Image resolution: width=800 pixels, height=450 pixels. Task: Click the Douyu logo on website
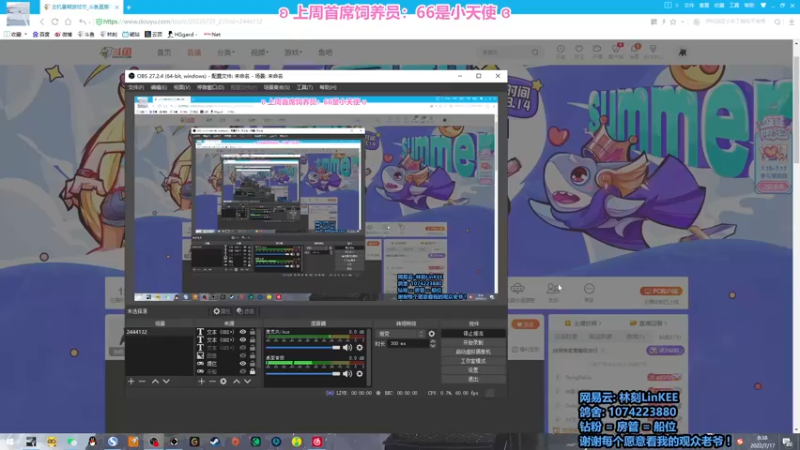116,52
